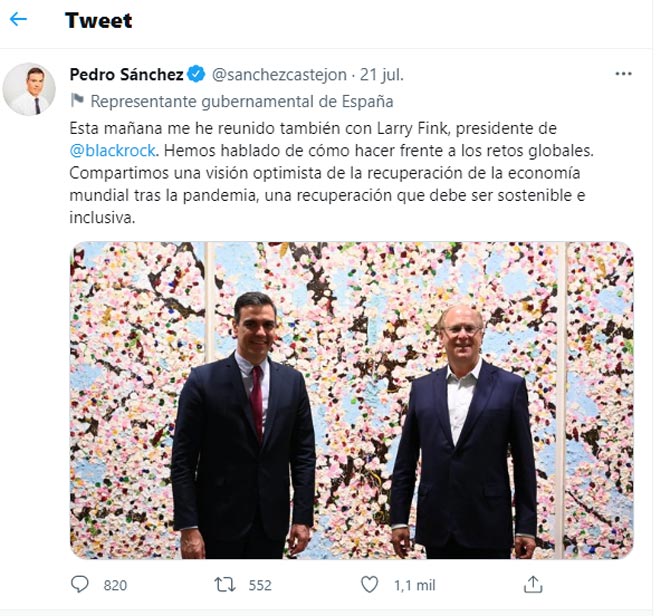The image size is (670, 616).
Task: Open Pedro Sánchez profile avatar
Action: click(x=29, y=89)
